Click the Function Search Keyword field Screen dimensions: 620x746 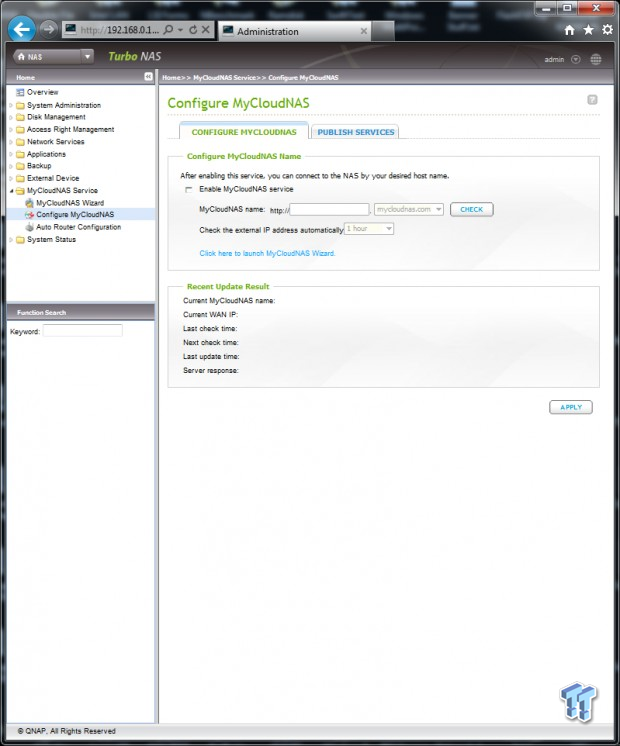tap(83, 330)
